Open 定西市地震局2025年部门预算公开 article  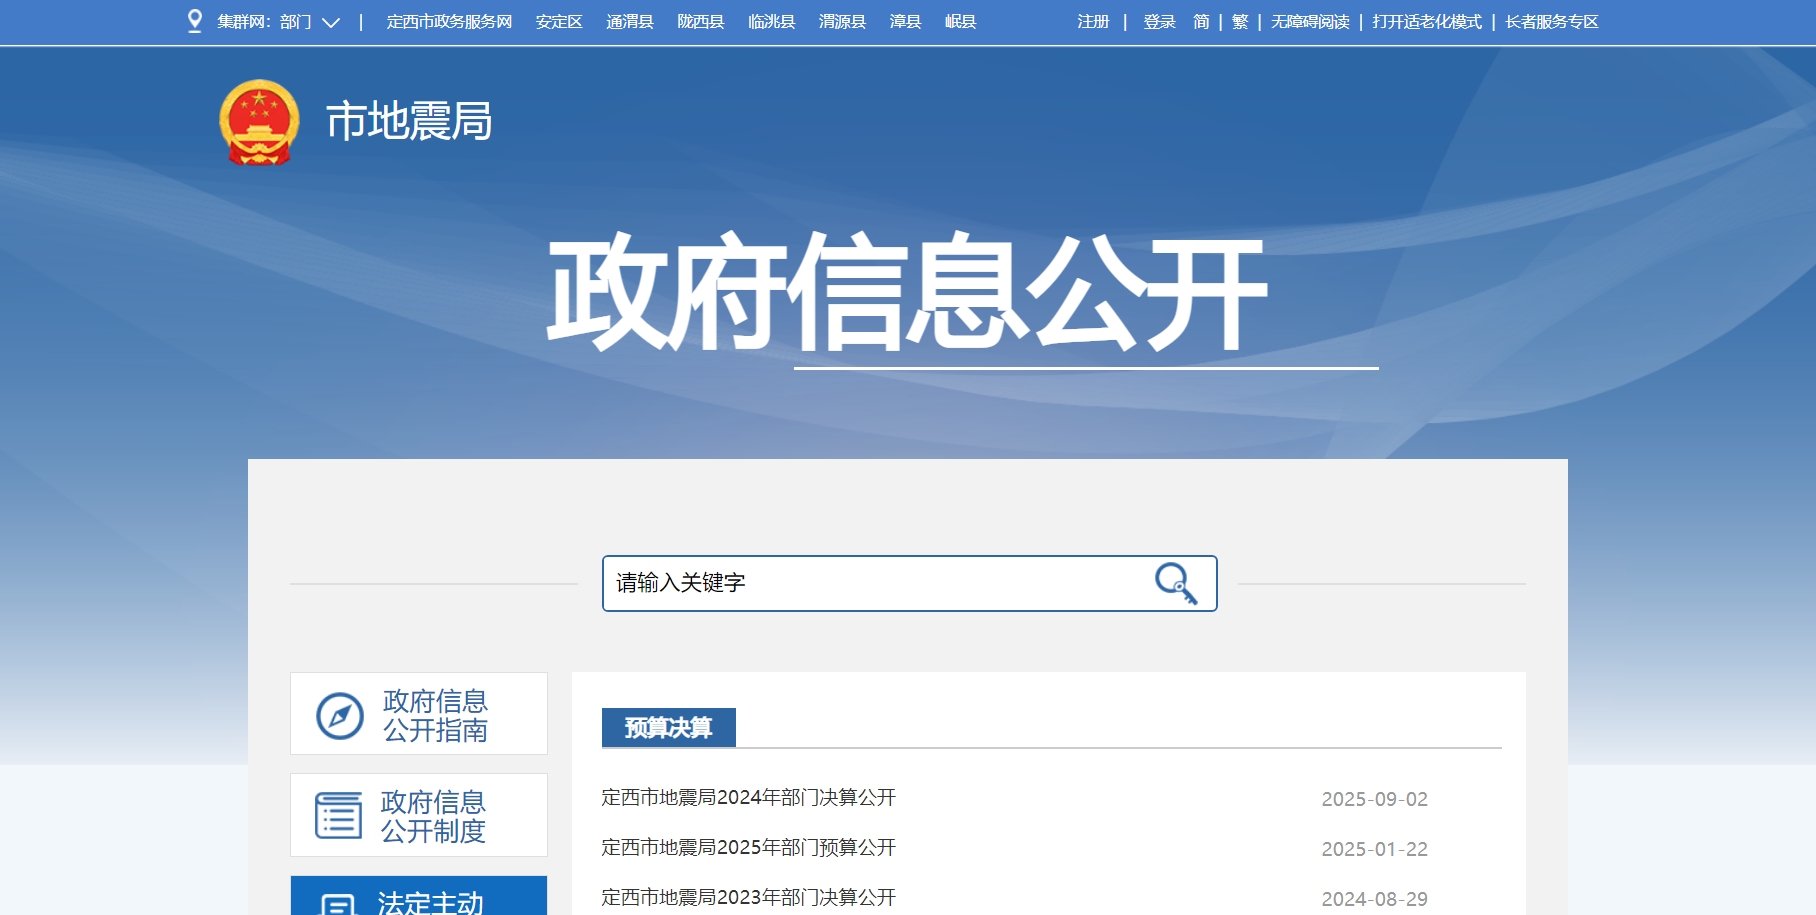point(748,848)
